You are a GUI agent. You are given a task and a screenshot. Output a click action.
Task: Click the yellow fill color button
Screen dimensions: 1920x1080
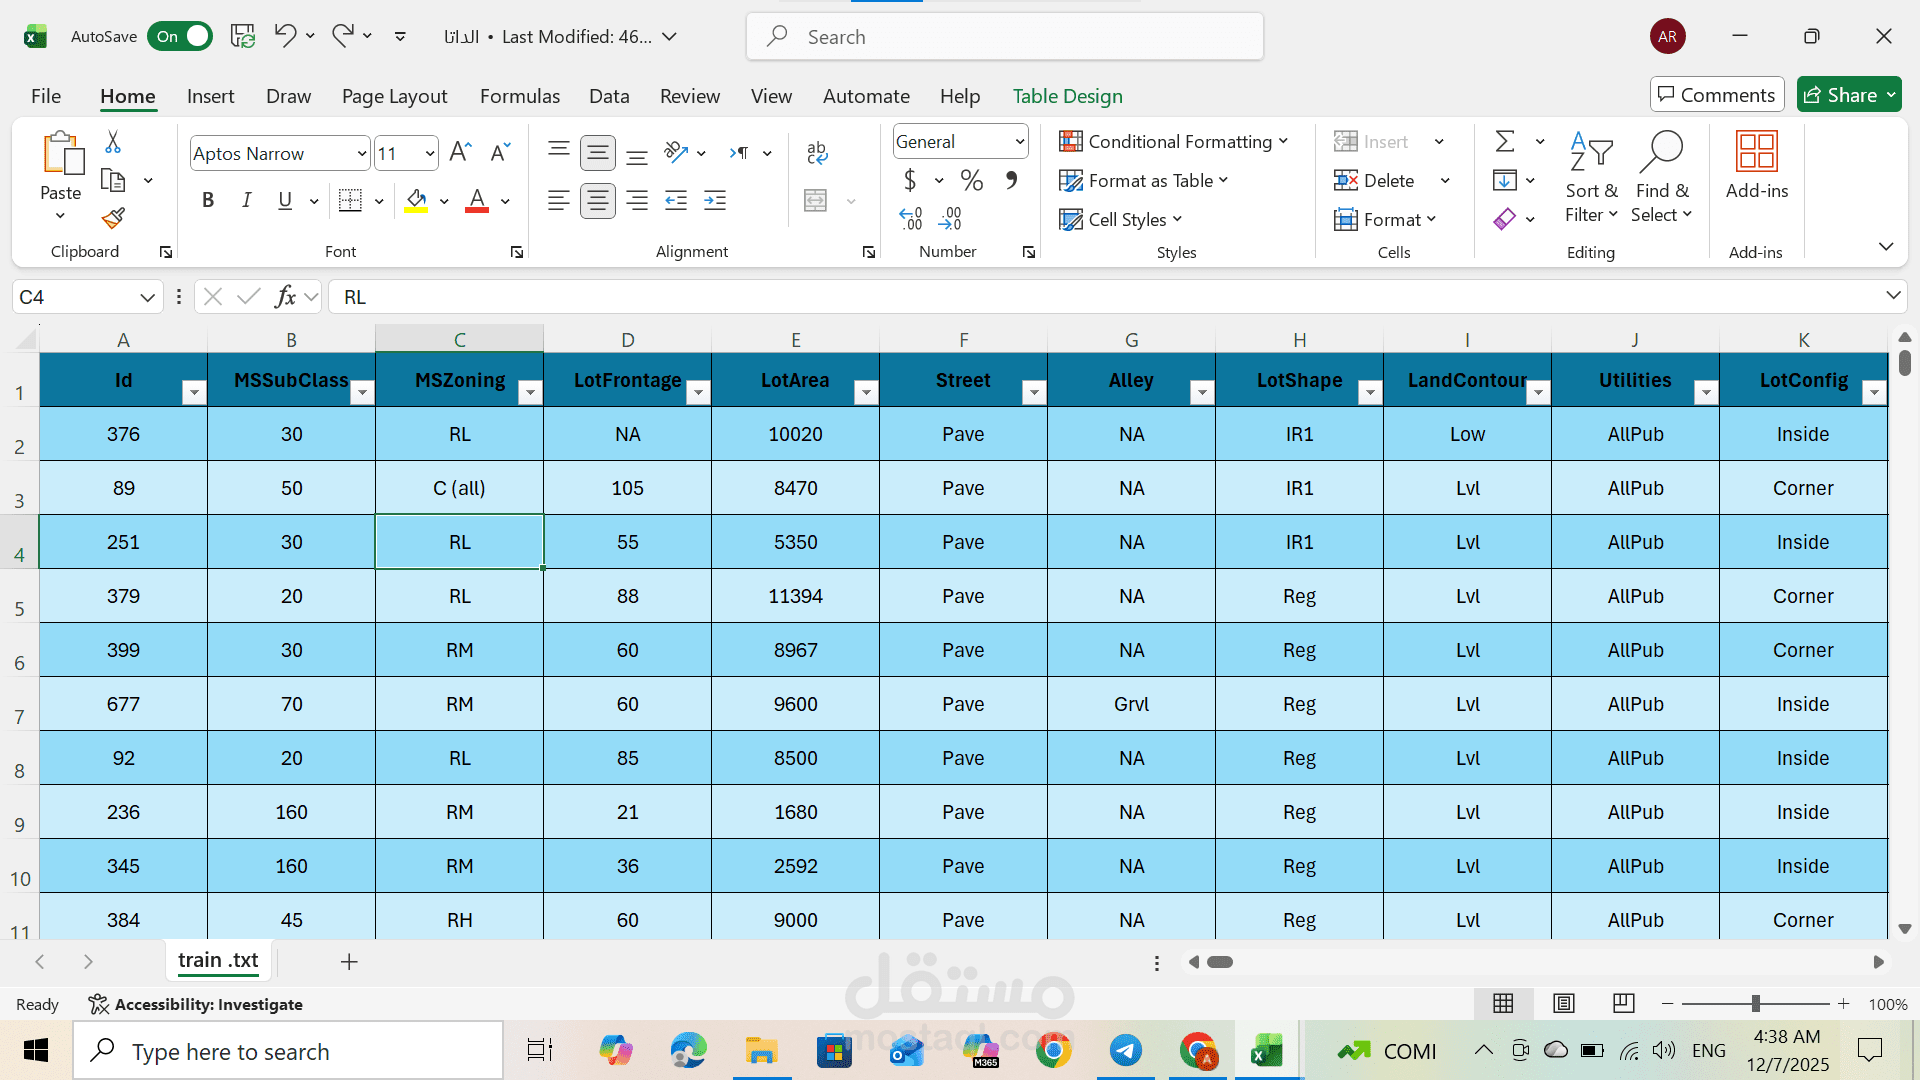[416, 200]
